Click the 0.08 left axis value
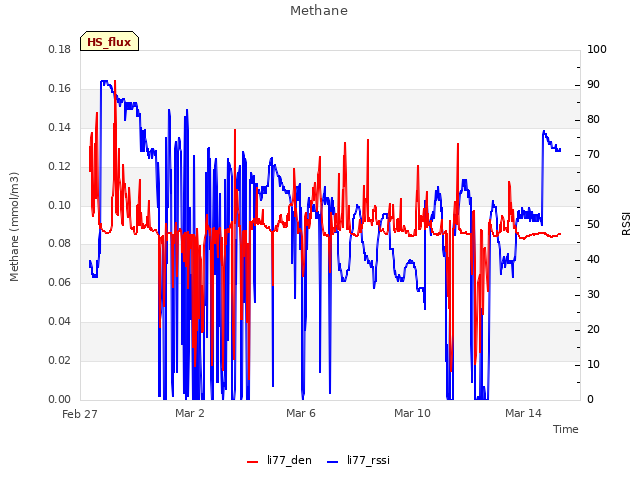This screenshot has width=640, height=480. pyautogui.click(x=60, y=244)
